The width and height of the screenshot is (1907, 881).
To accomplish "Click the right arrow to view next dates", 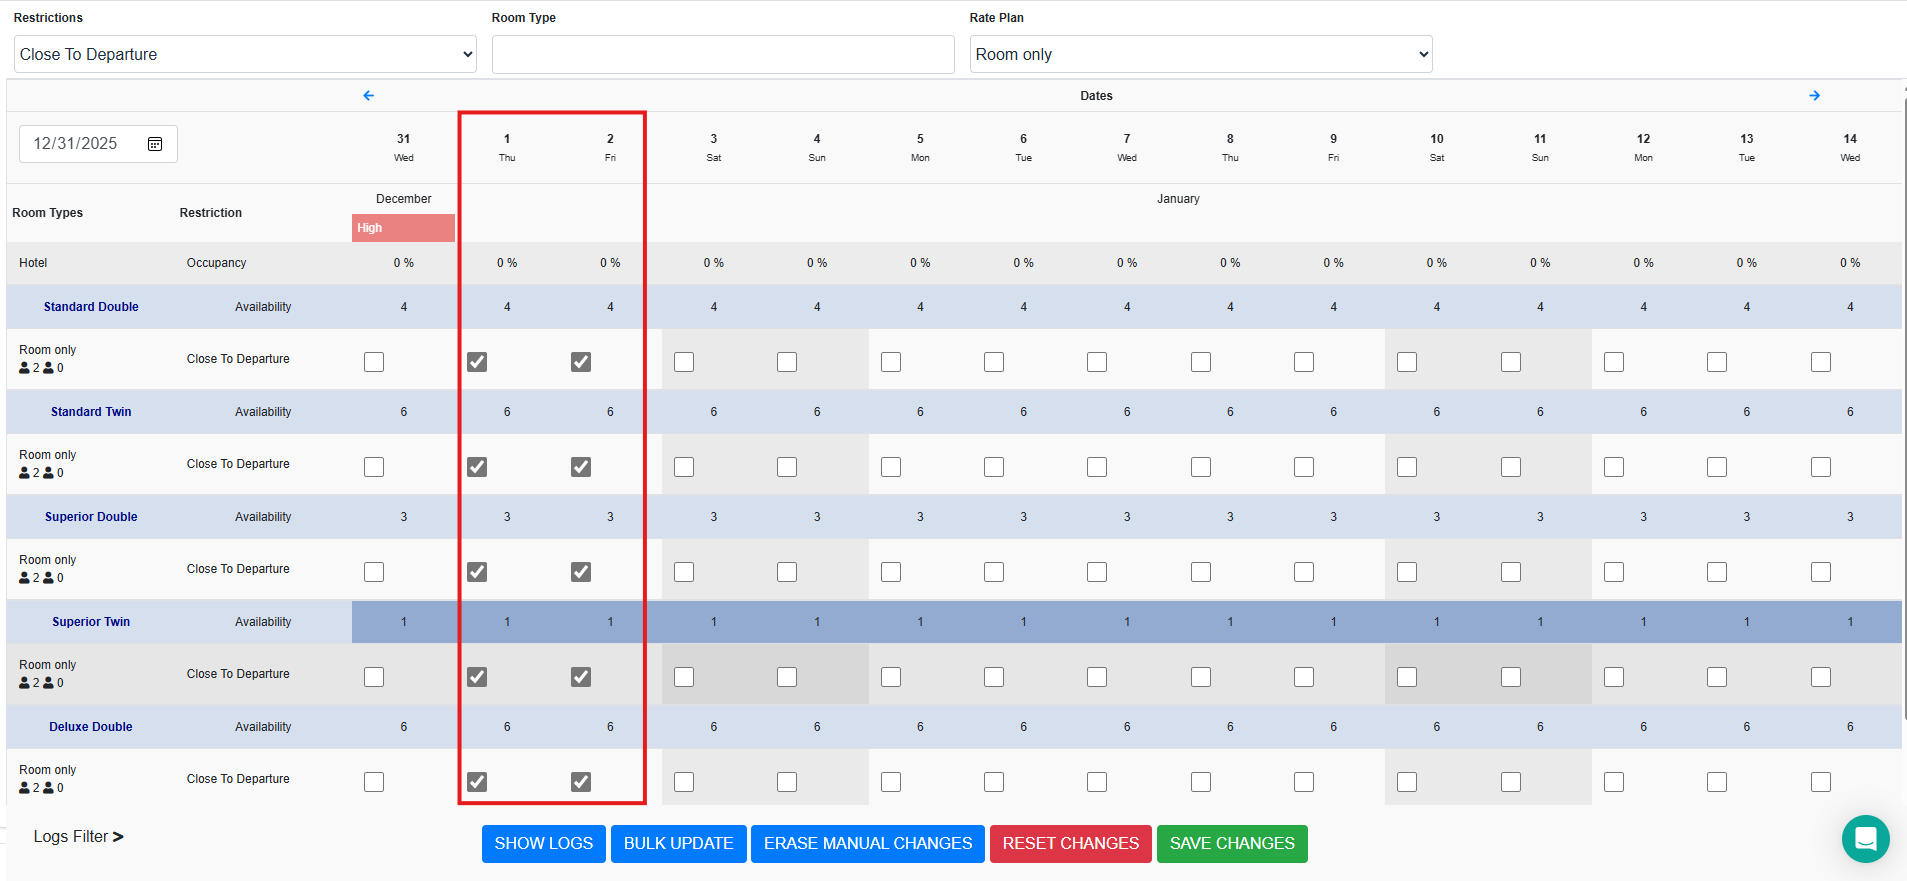I will (1814, 96).
